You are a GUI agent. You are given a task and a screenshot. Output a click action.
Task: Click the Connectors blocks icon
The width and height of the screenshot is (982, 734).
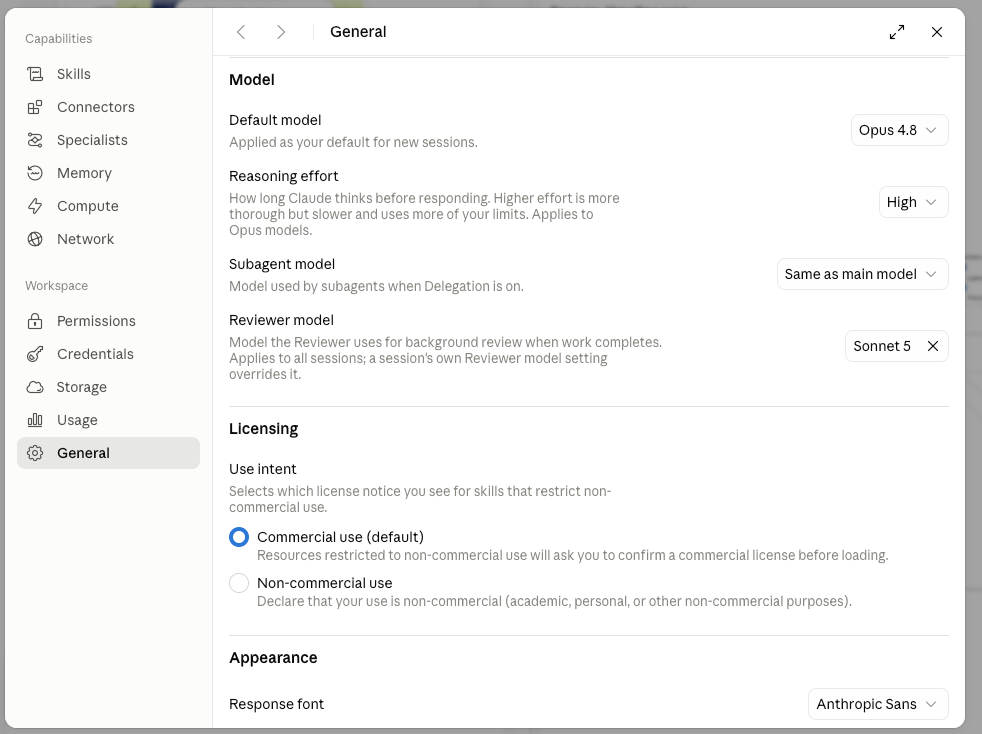pos(35,107)
